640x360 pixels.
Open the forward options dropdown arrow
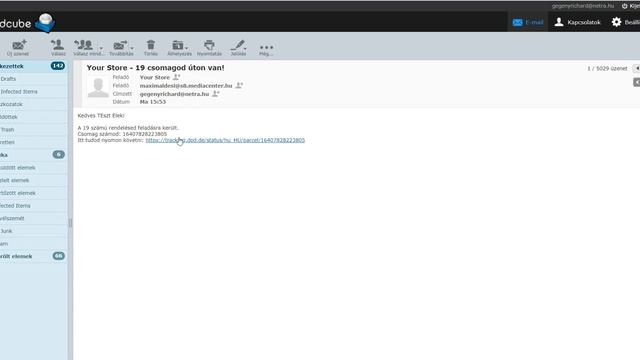pyautogui.click(x=132, y=48)
